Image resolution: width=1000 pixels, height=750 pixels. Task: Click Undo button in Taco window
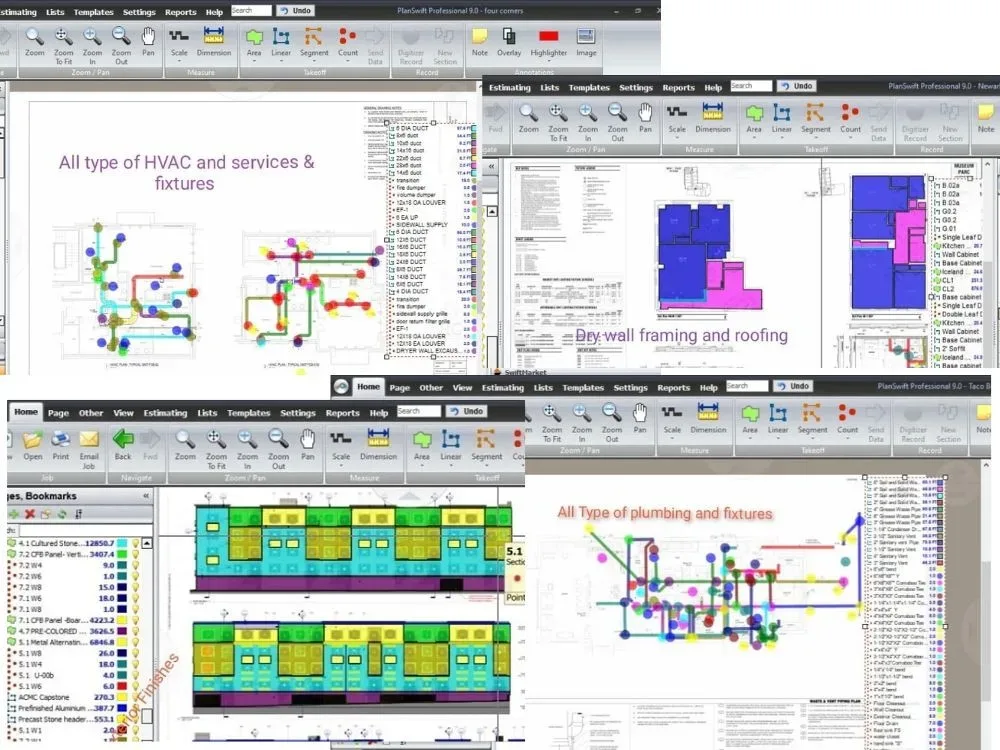793,386
